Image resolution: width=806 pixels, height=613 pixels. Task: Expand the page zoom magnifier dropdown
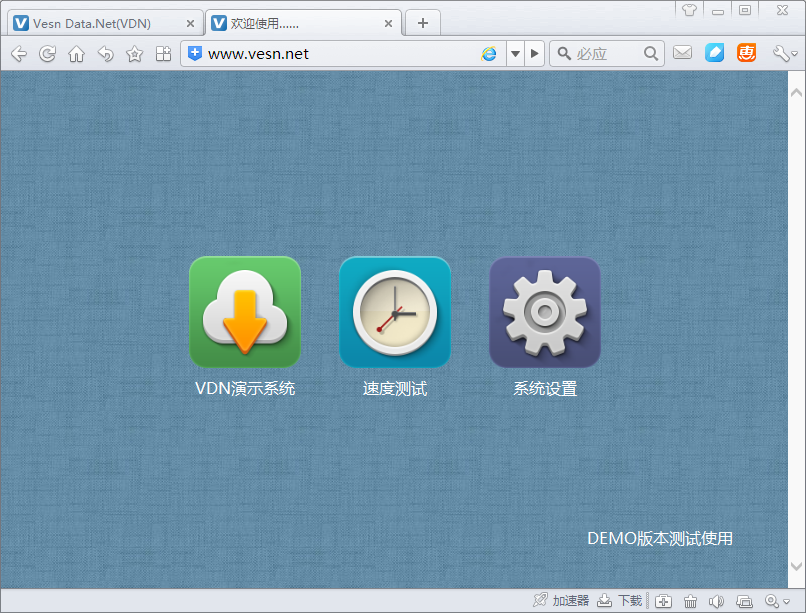coord(777,601)
